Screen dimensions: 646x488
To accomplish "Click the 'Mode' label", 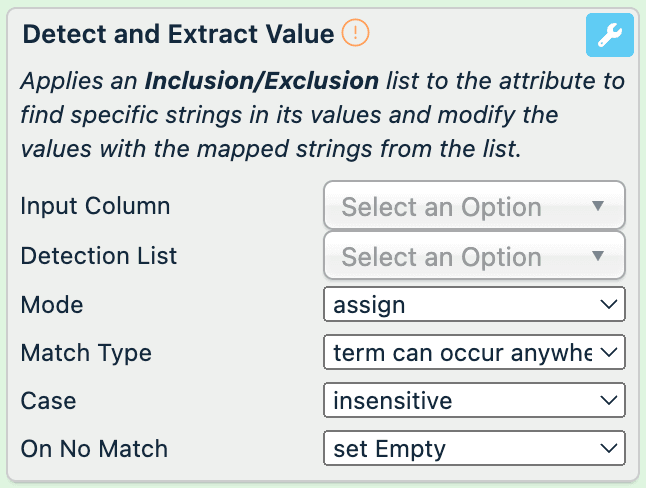I will coord(52,304).
